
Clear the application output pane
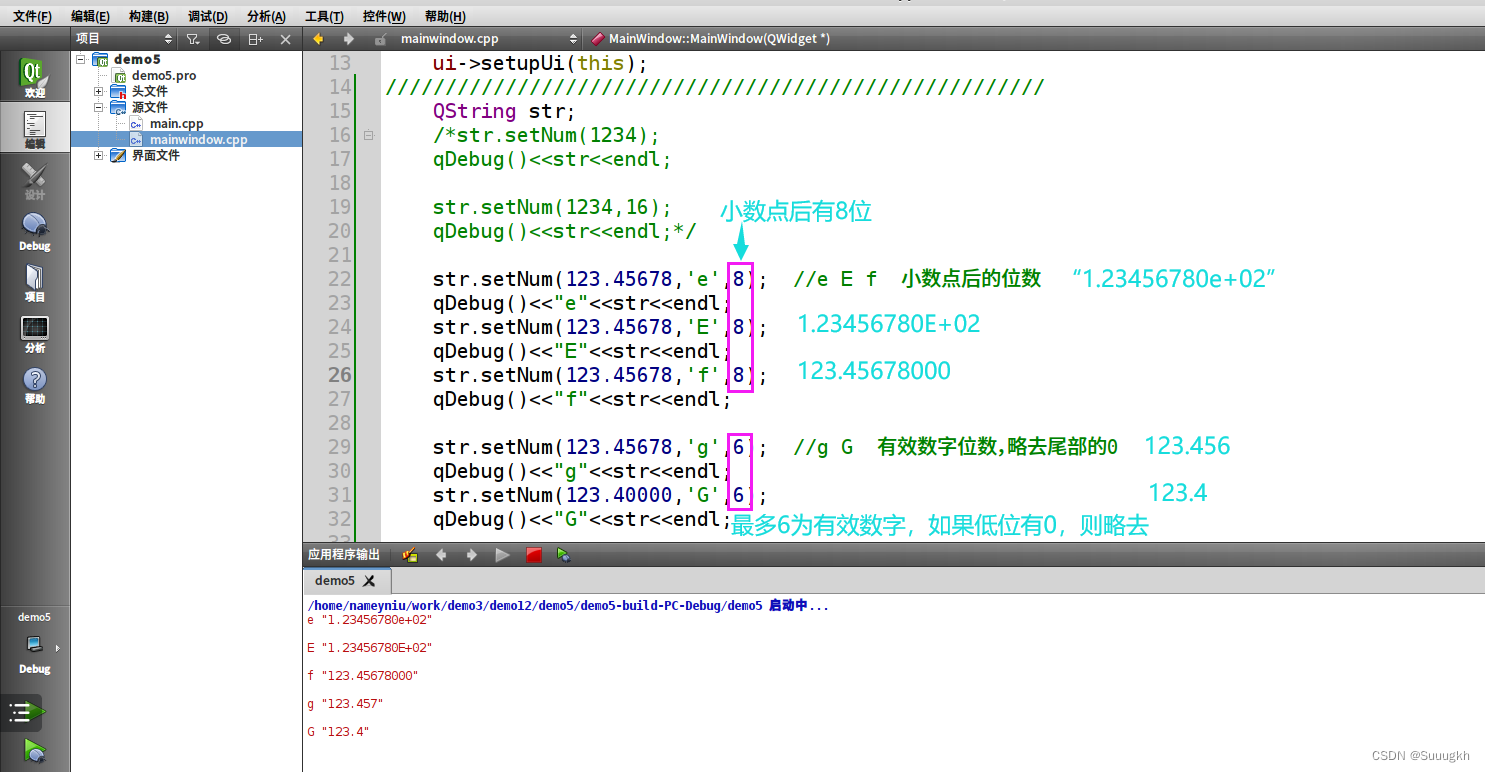[410, 554]
